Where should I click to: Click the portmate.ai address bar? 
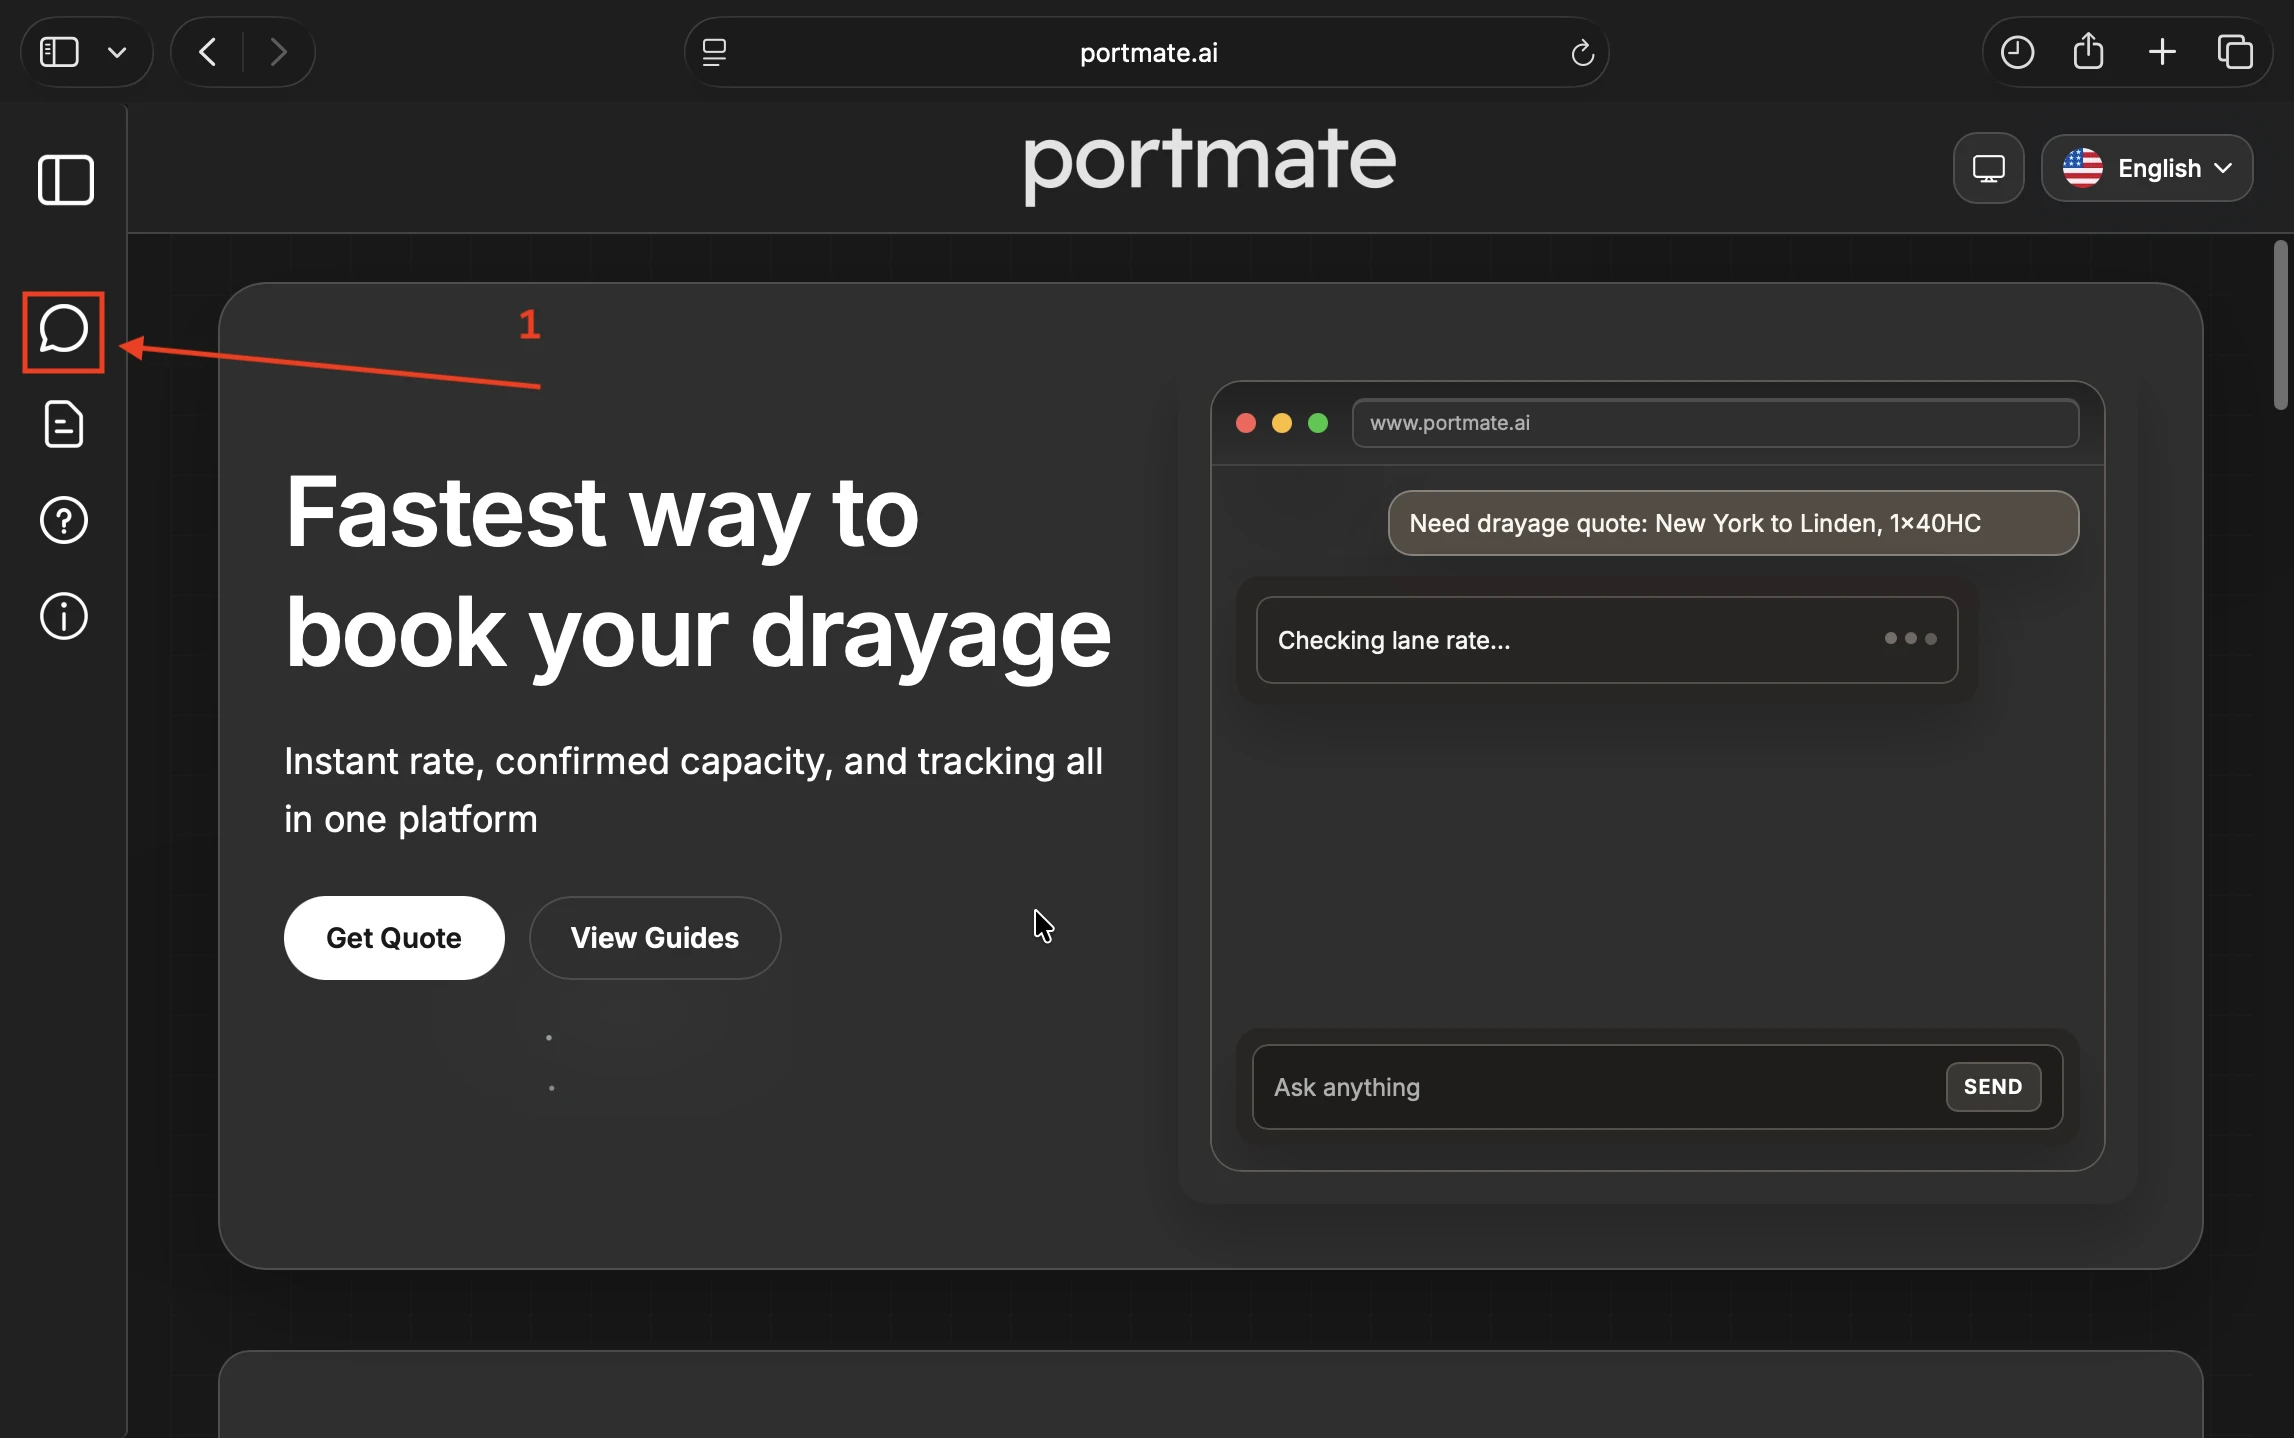point(1147,52)
